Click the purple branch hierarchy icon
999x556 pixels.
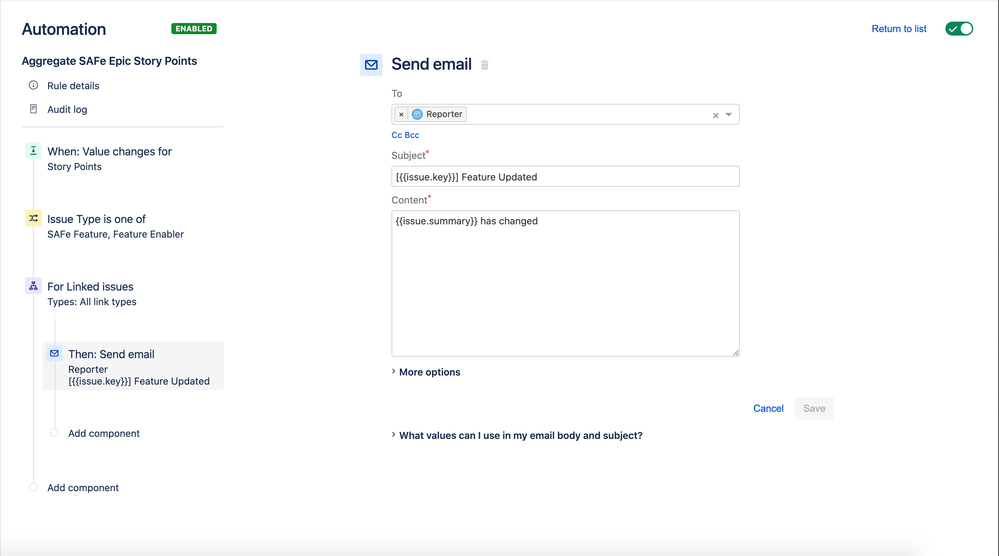[x=33, y=285]
